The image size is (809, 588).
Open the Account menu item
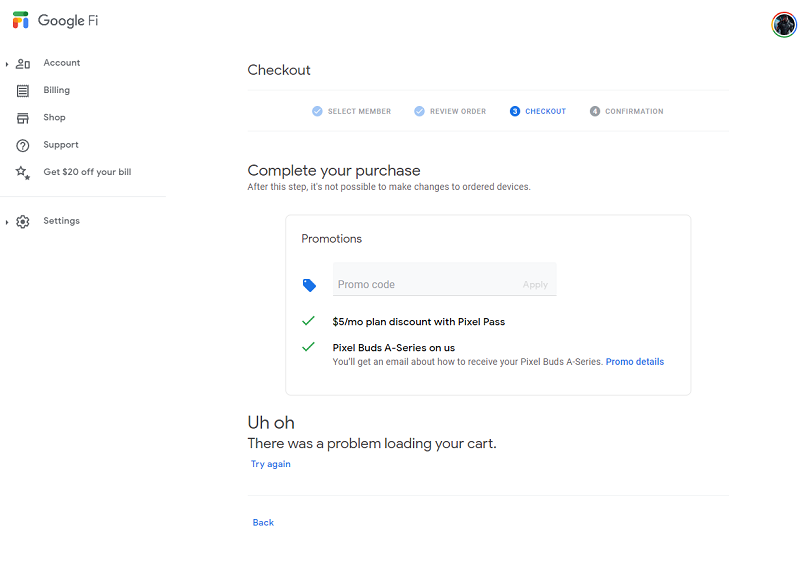[61, 62]
